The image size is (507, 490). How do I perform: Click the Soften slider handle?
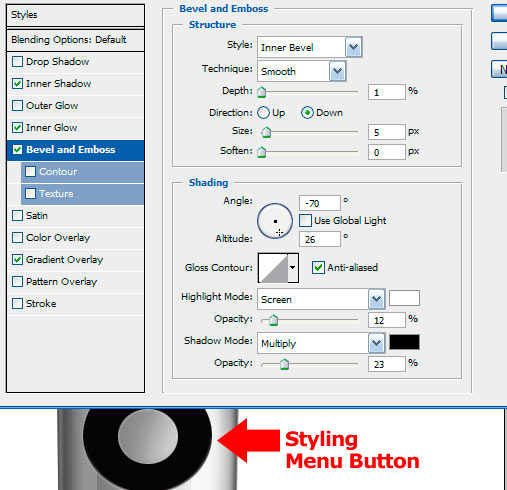point(262,152)
